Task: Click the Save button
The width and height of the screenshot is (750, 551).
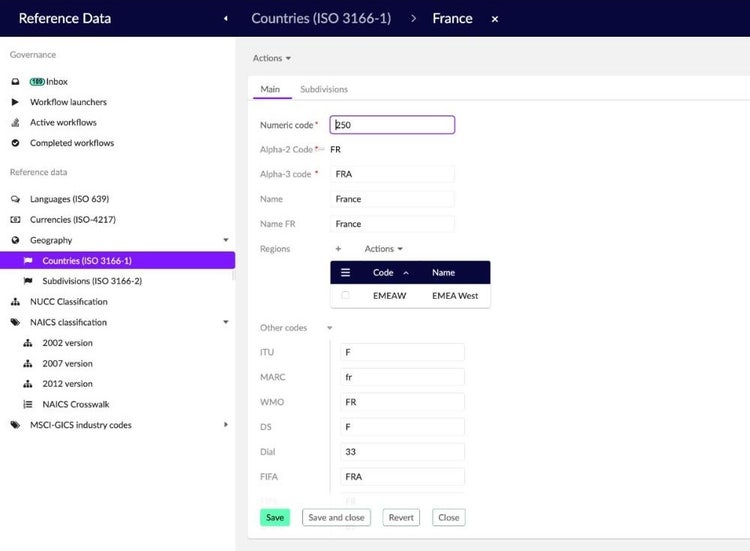Action: (275, 518)
